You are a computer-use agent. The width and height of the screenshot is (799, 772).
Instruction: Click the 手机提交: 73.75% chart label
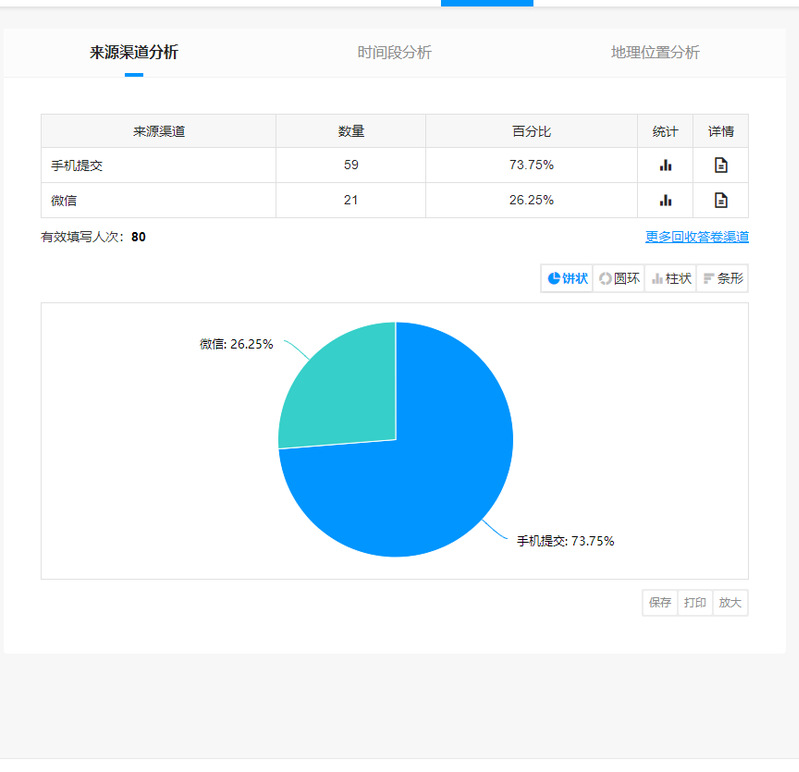[565, 541]
